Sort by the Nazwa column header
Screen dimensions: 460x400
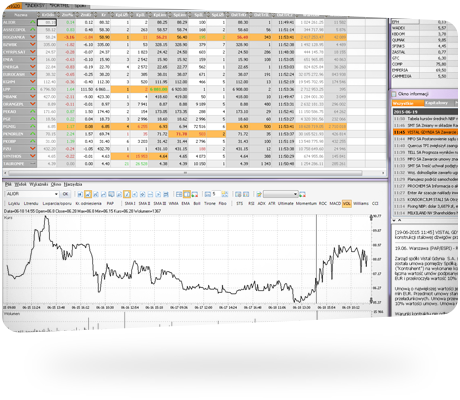coord(21,15)
